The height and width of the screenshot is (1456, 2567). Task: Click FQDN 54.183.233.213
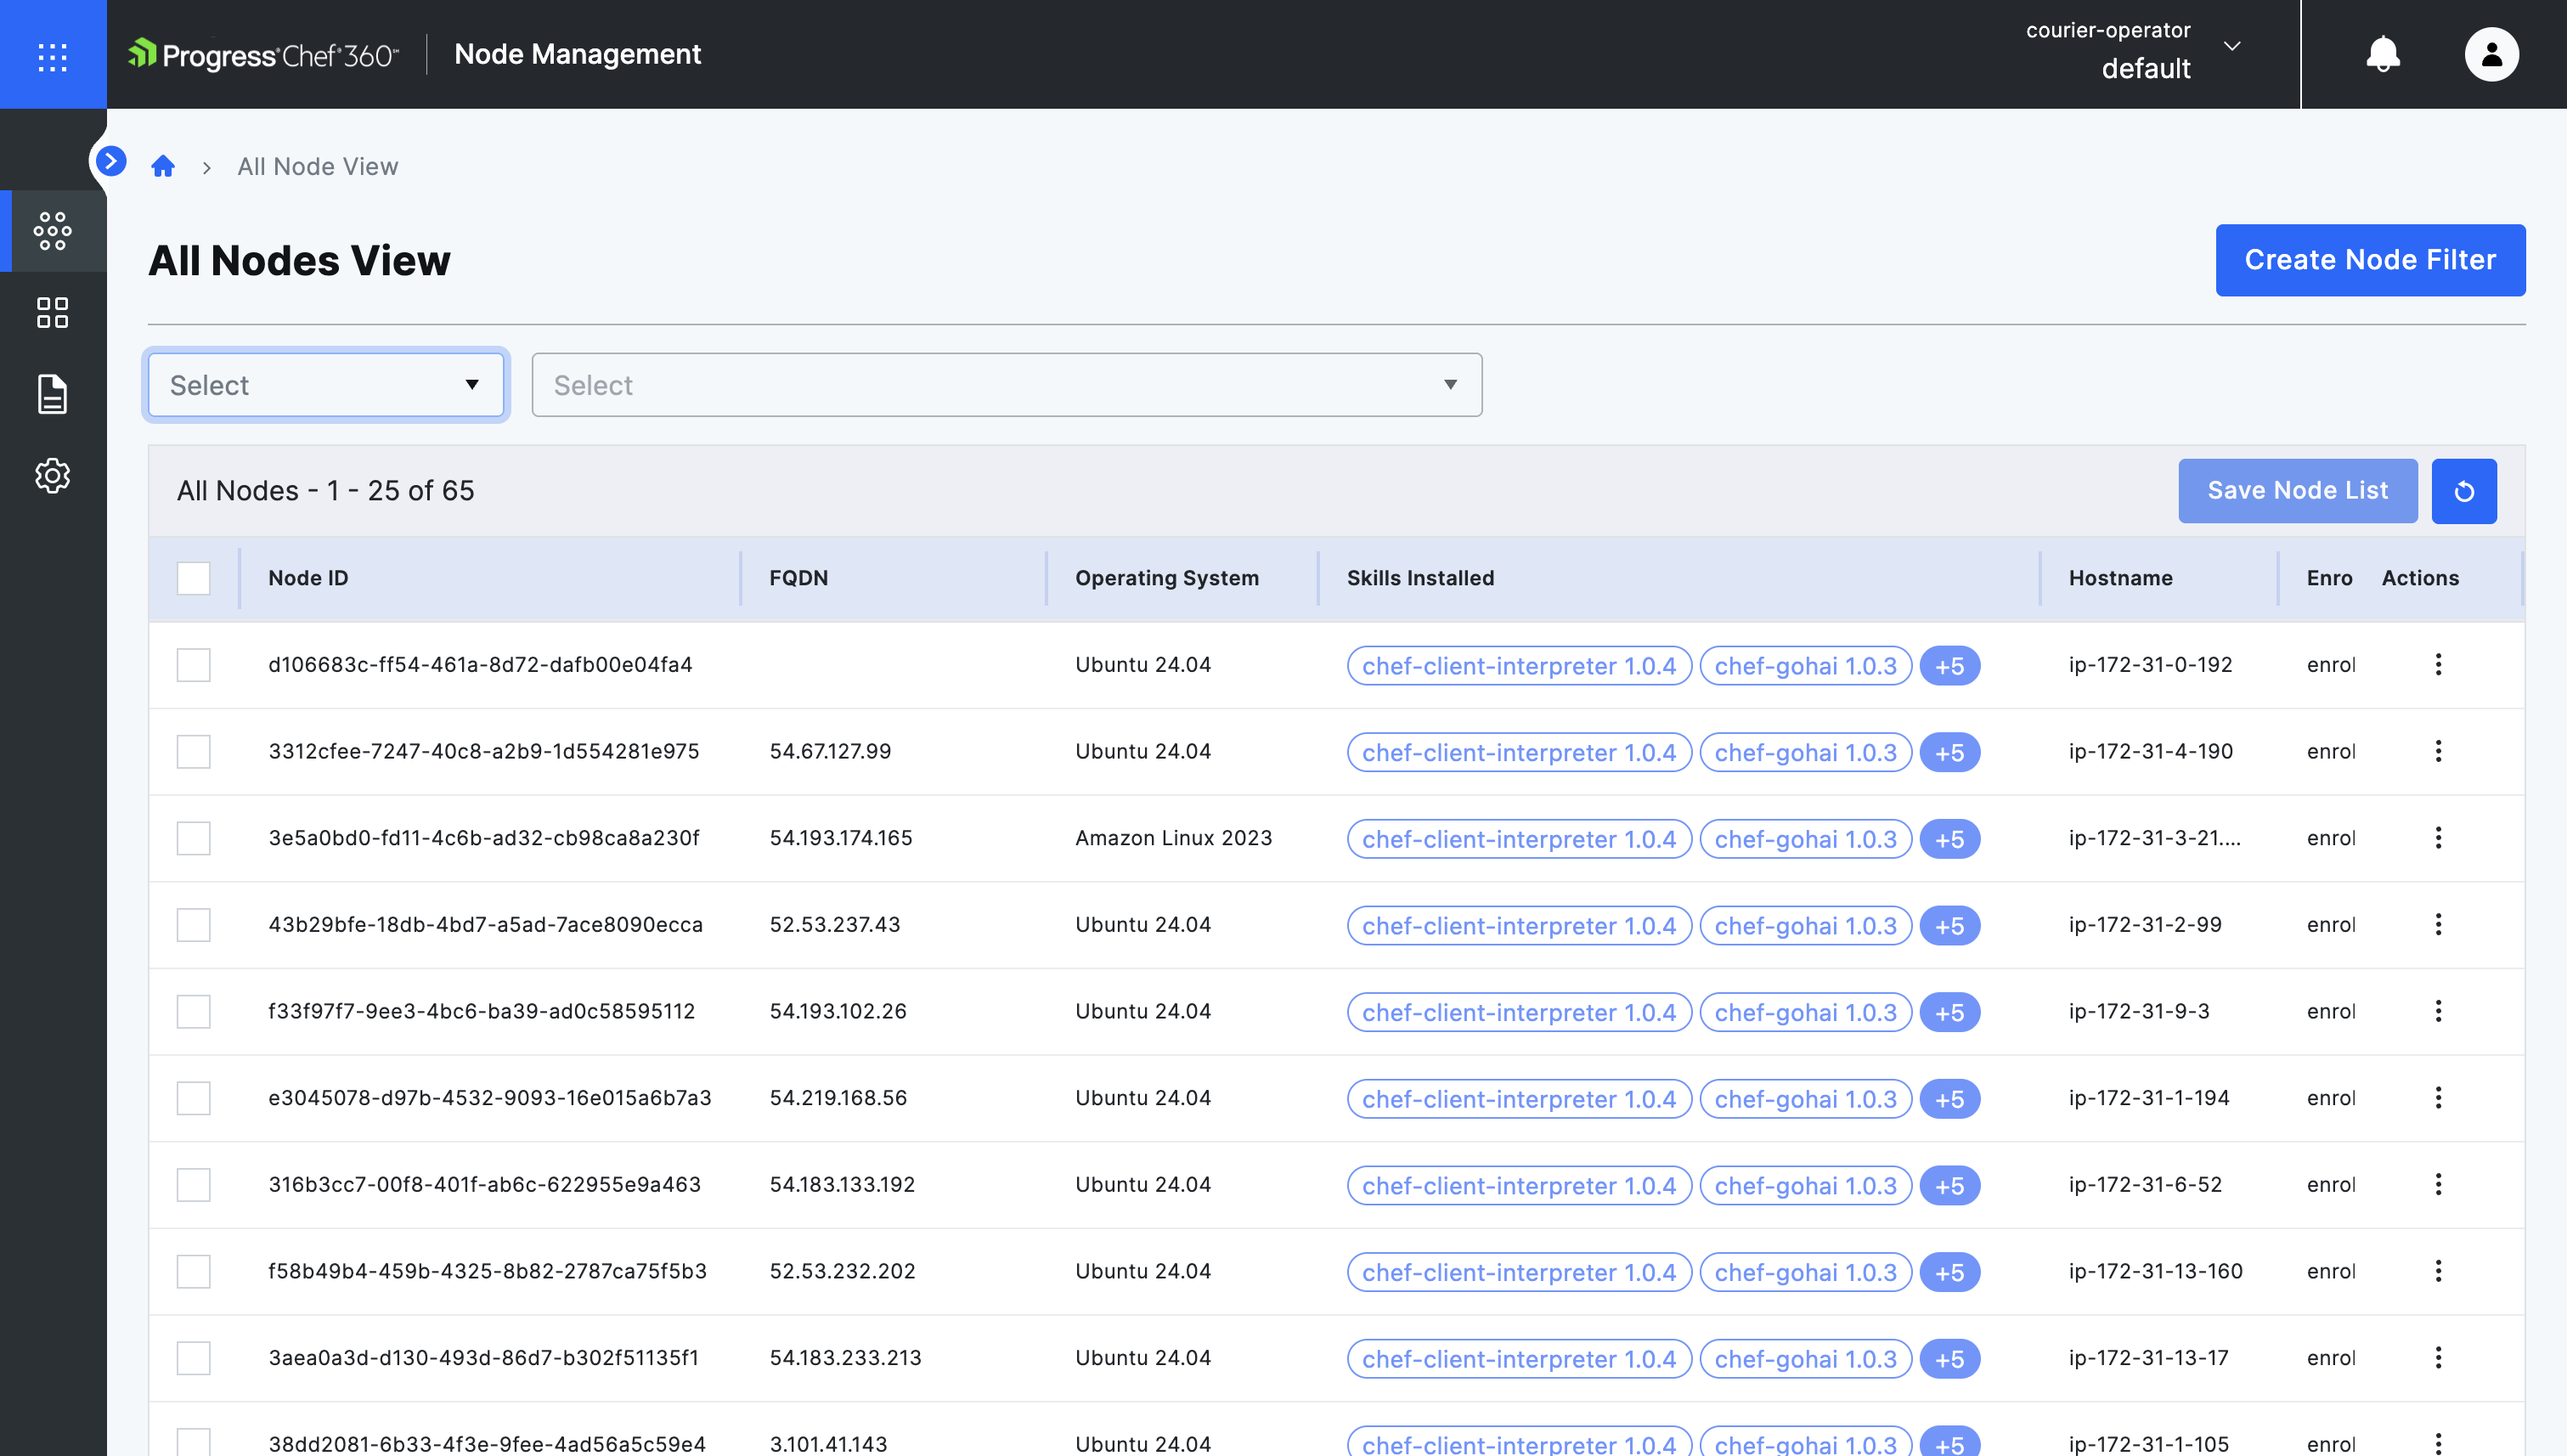[845, 1357]
